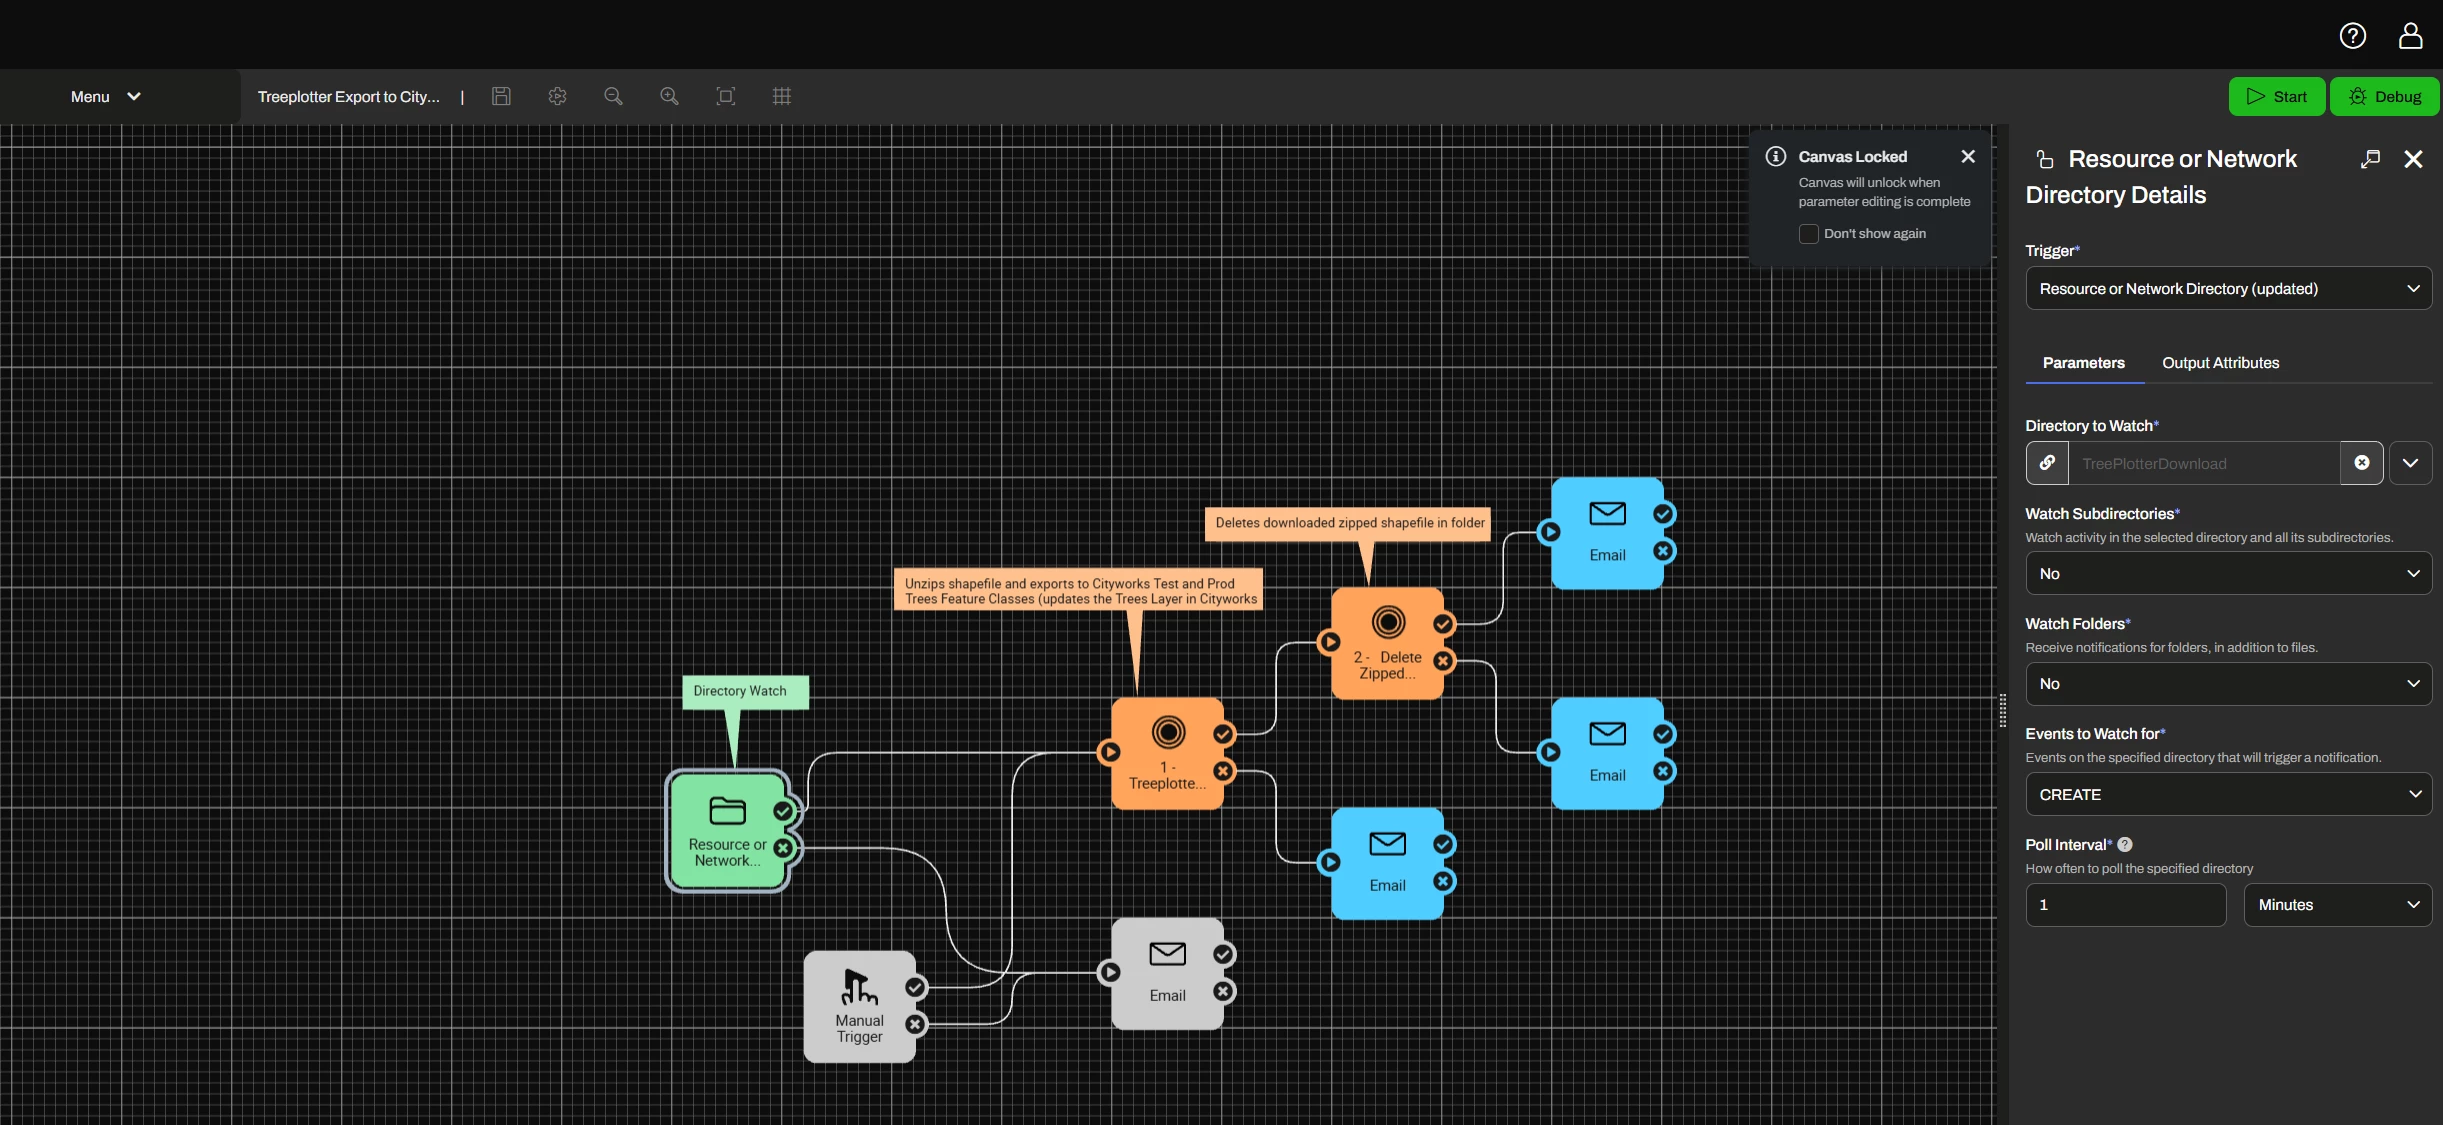2443x1125 pixels.
Task: Open the Events to Watch for dropdown
Action: click(x=2229, y=795)
